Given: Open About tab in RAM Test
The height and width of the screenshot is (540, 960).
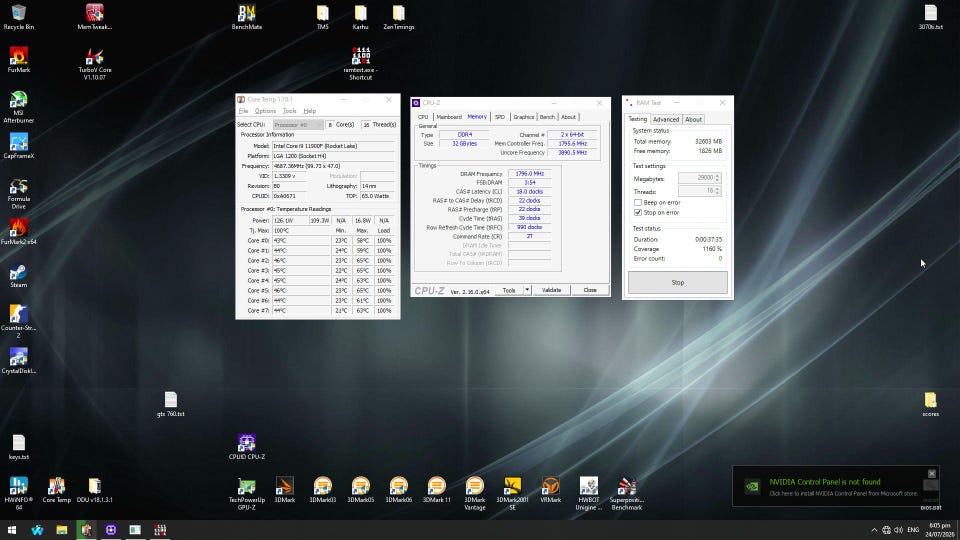Looking at the screenshot, I should (693, 119).
